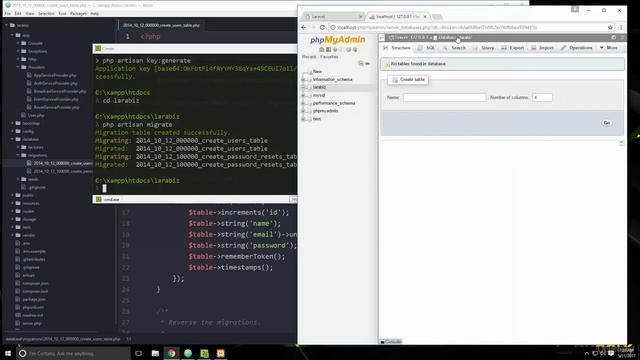The image size is (640, 360).
Task: Expand test database tree node
Action: [303, 119]
